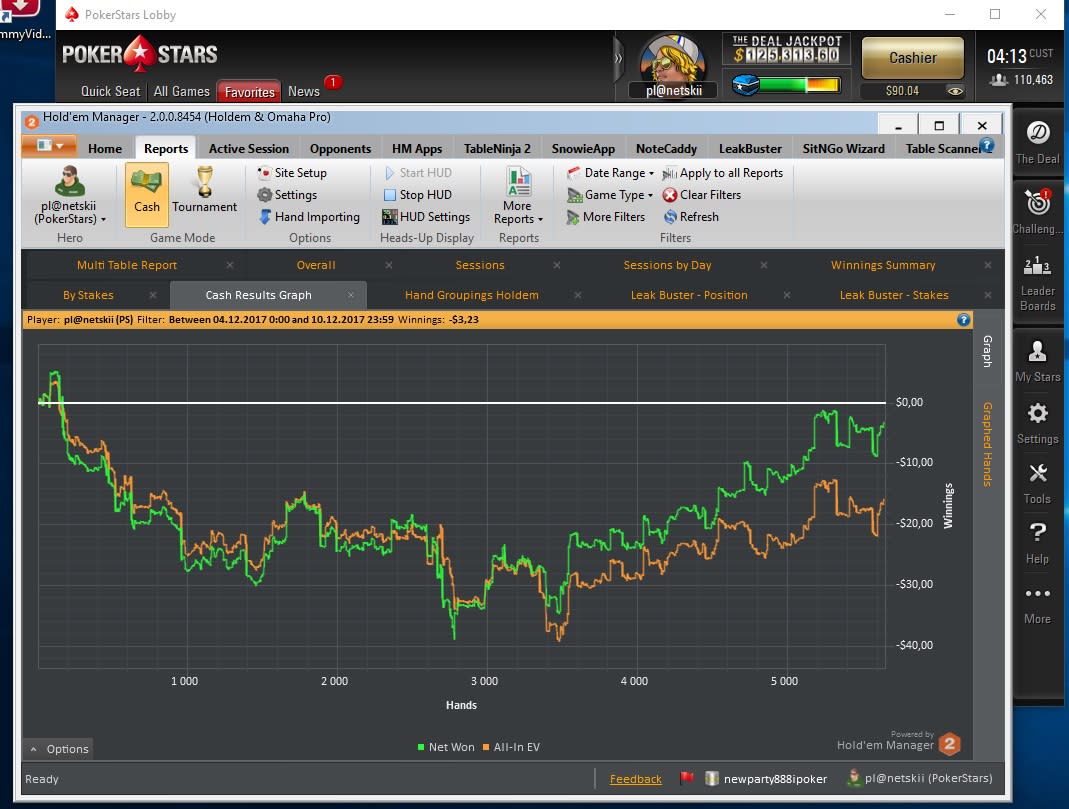1069x809 pixels.
Task: Refresh the report filters
Action: point(691,217)
